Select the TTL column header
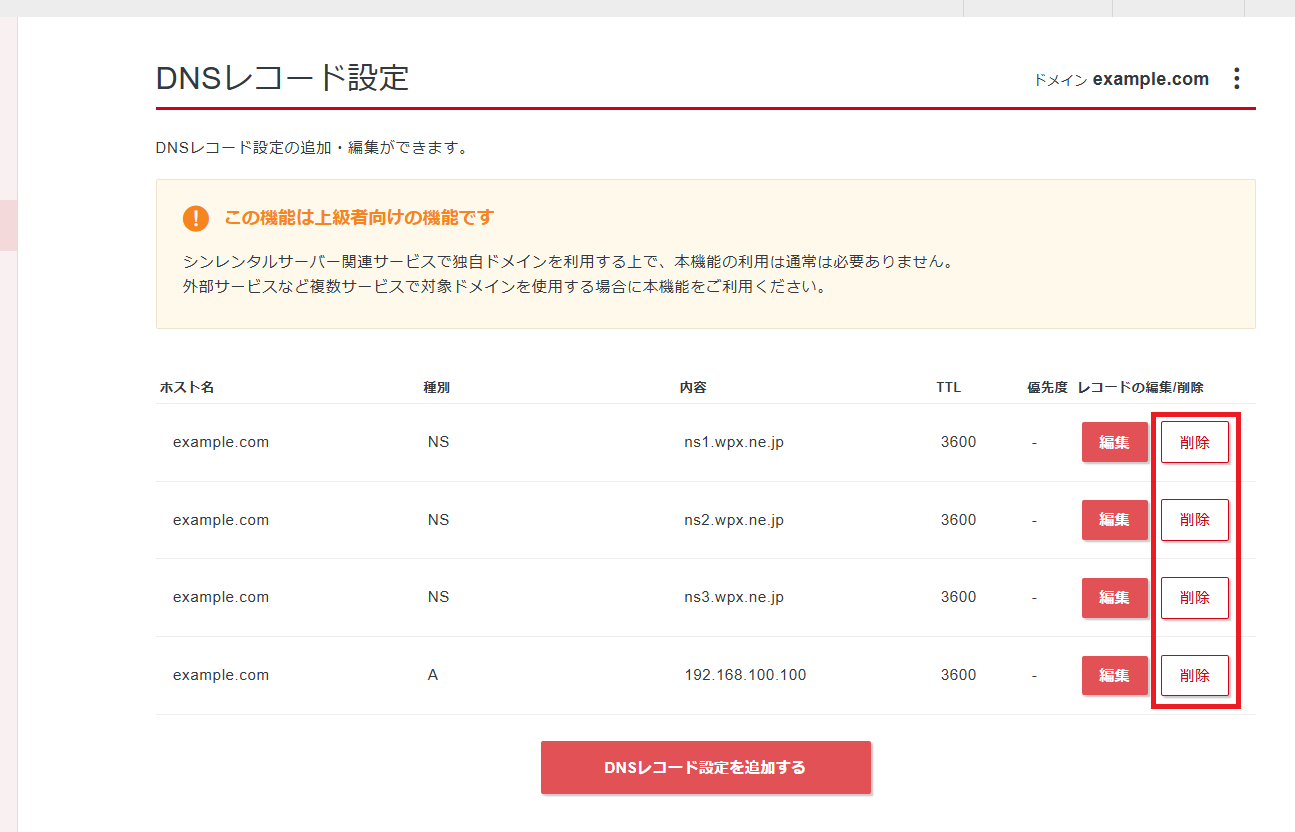The height and width of the screenshot is (832, 1295). 949,387
